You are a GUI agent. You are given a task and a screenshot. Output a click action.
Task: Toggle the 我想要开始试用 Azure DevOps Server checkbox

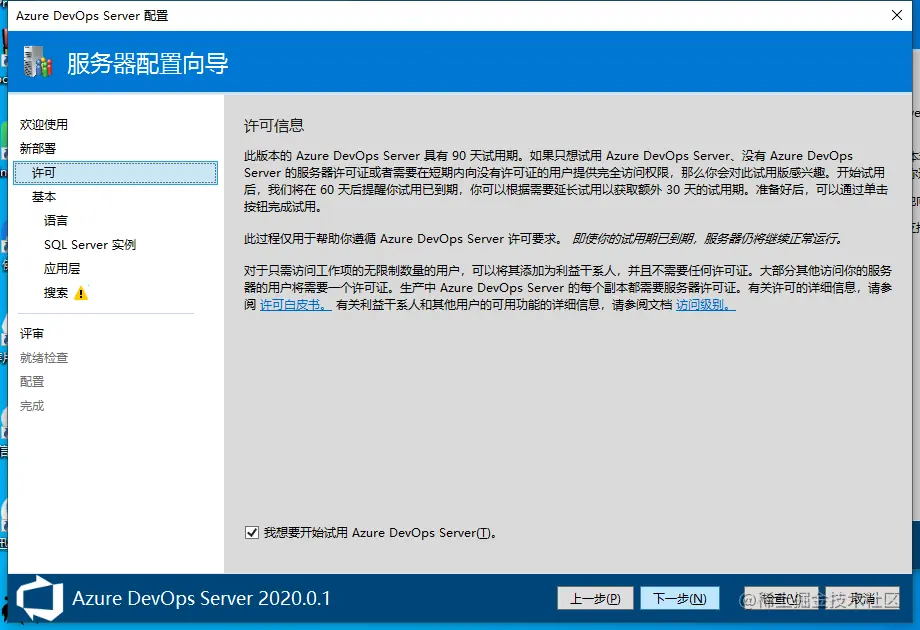pos(252,533)
